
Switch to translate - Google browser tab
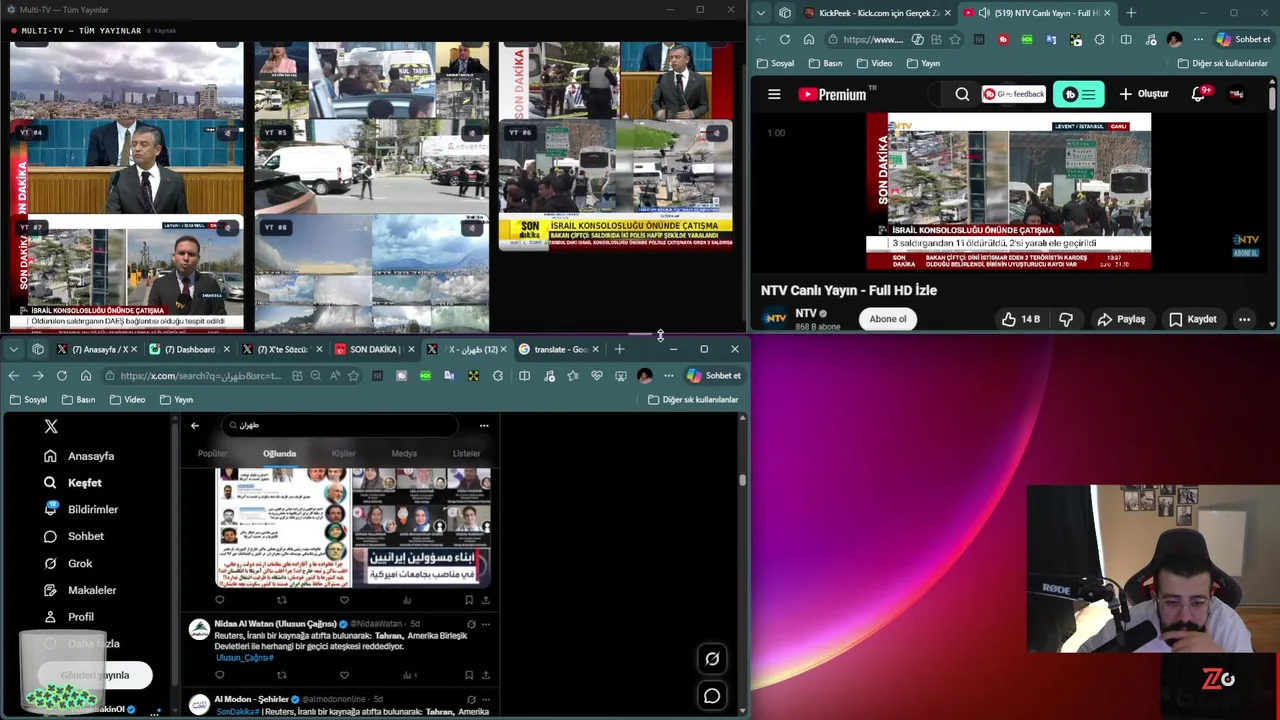coord(559,349)
